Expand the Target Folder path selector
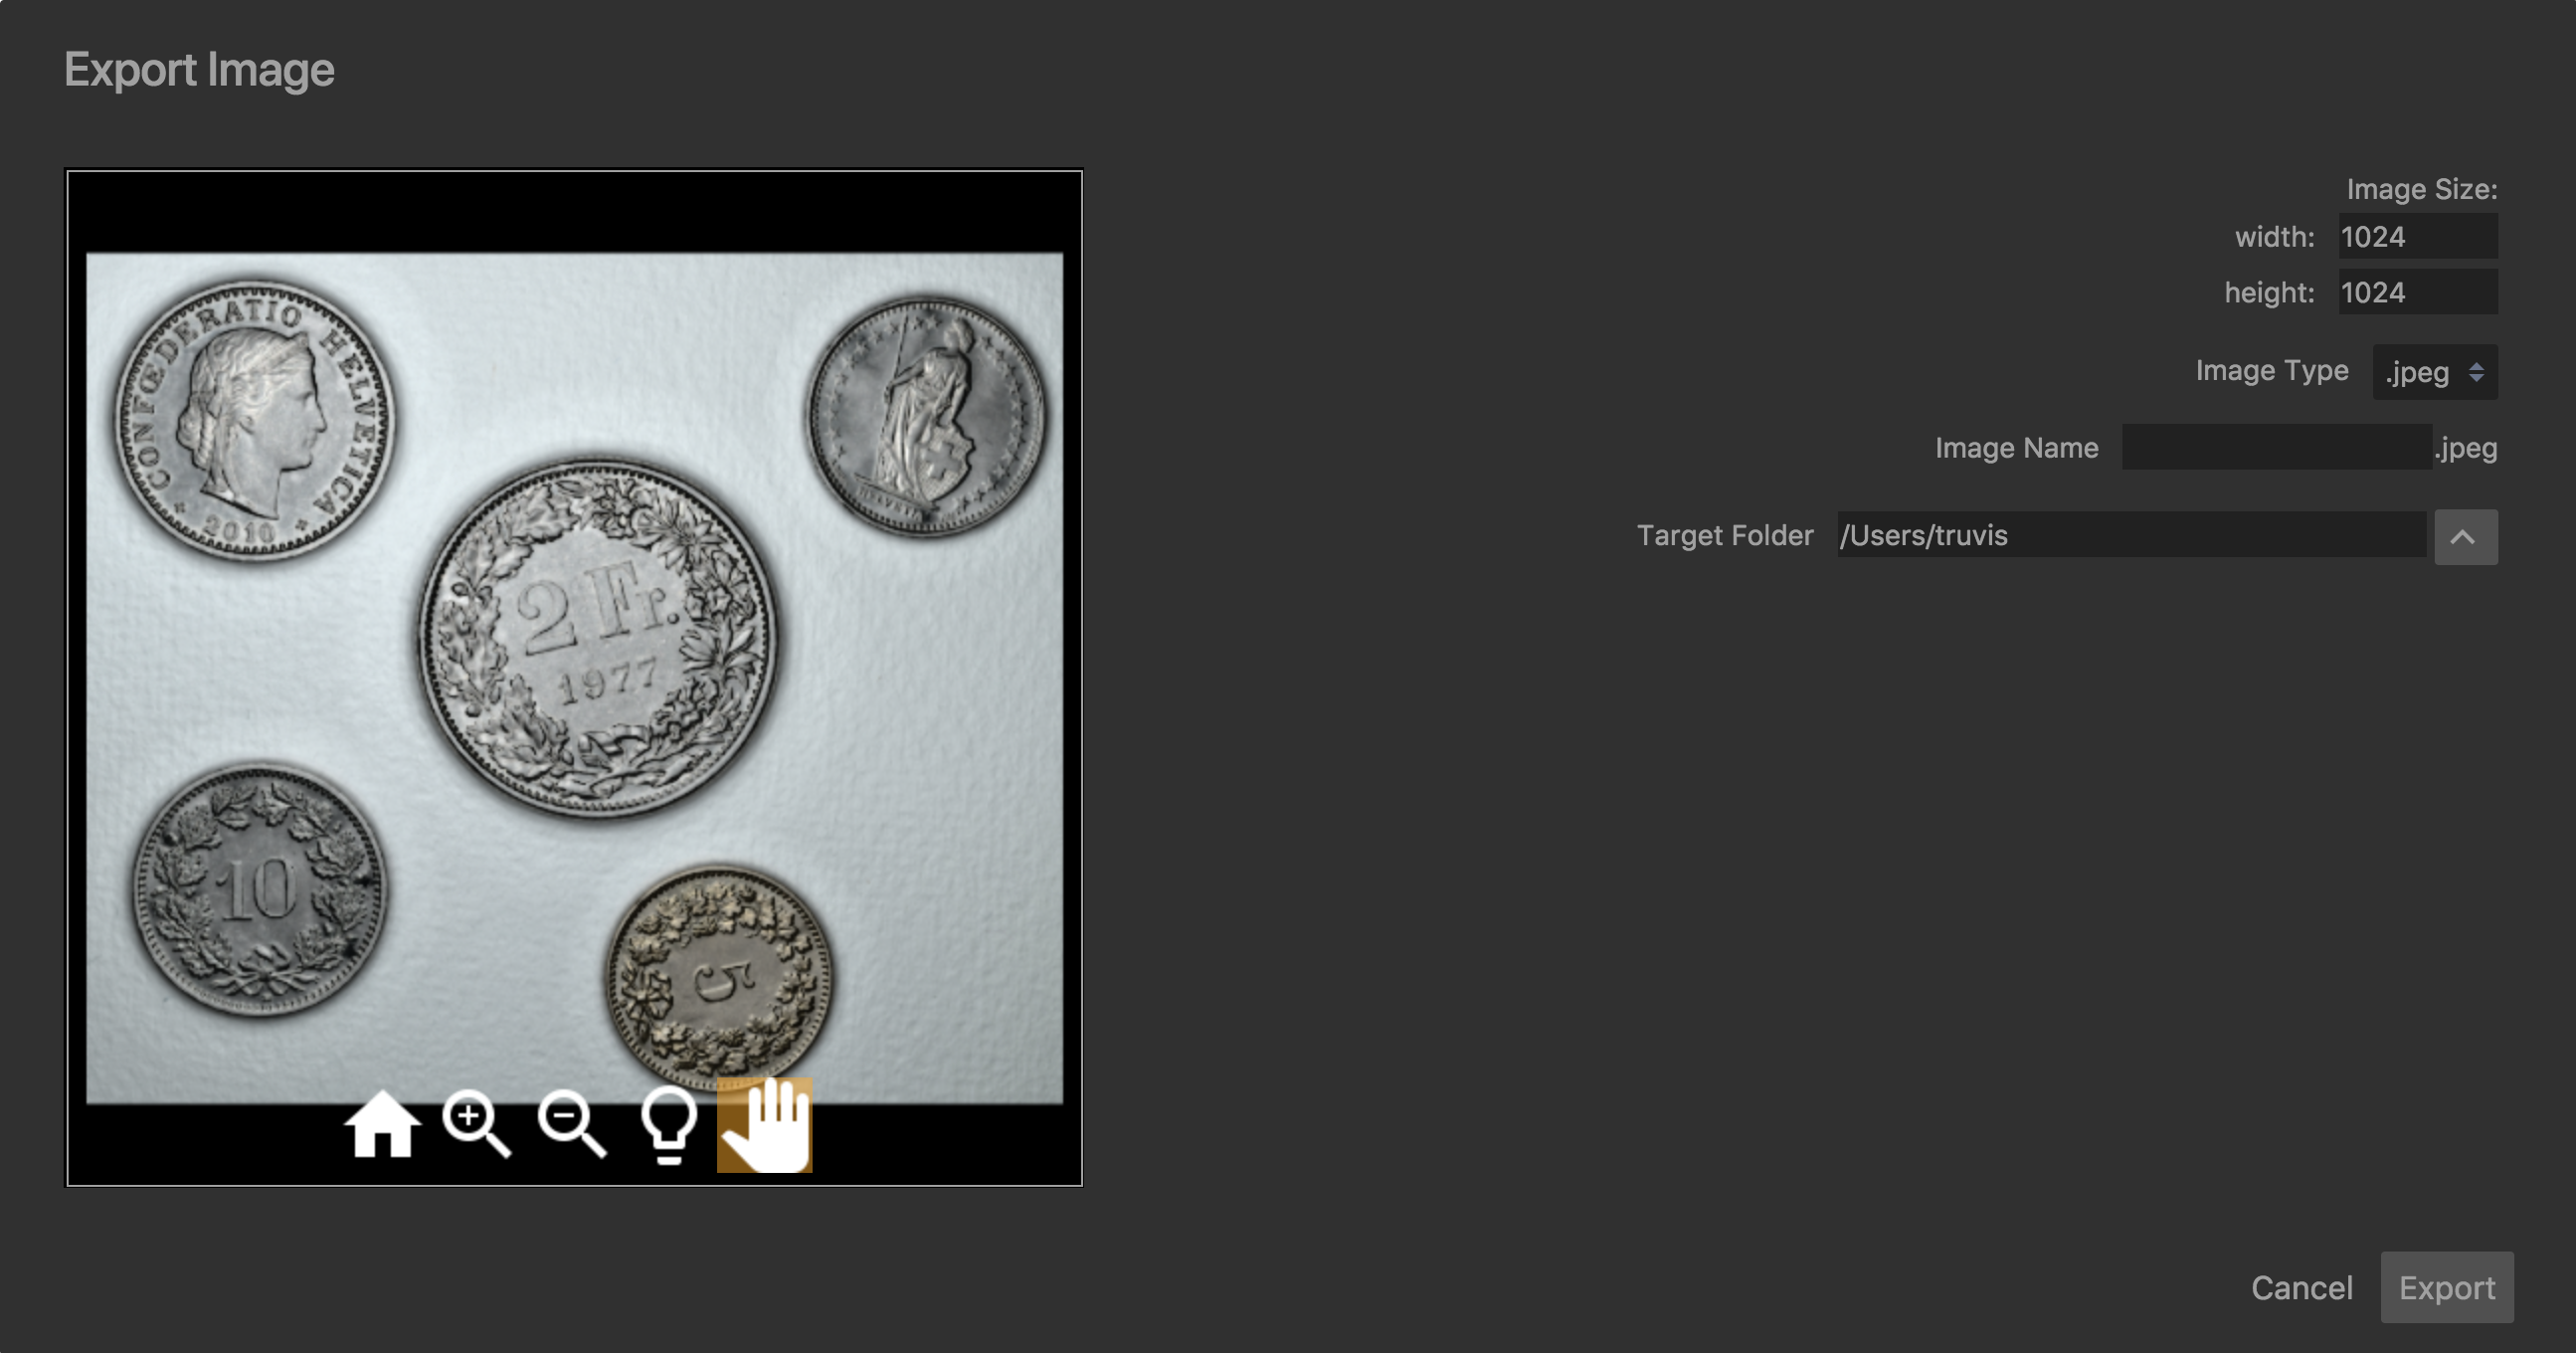The height and width of the screenshot is (1353, 2576). (2466, 537)
